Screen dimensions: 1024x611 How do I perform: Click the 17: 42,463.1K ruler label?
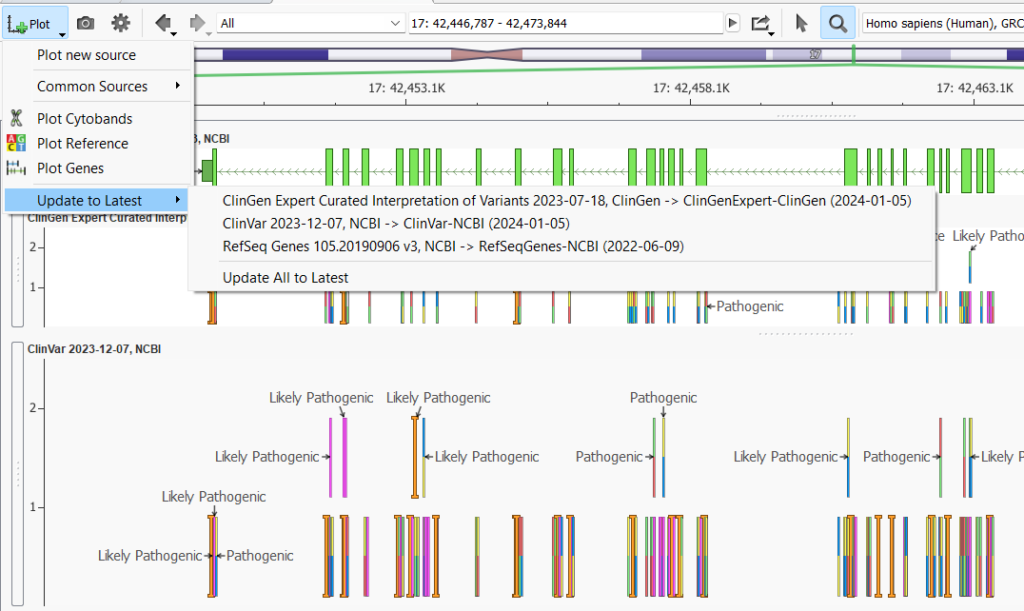[x=975, y=88]
